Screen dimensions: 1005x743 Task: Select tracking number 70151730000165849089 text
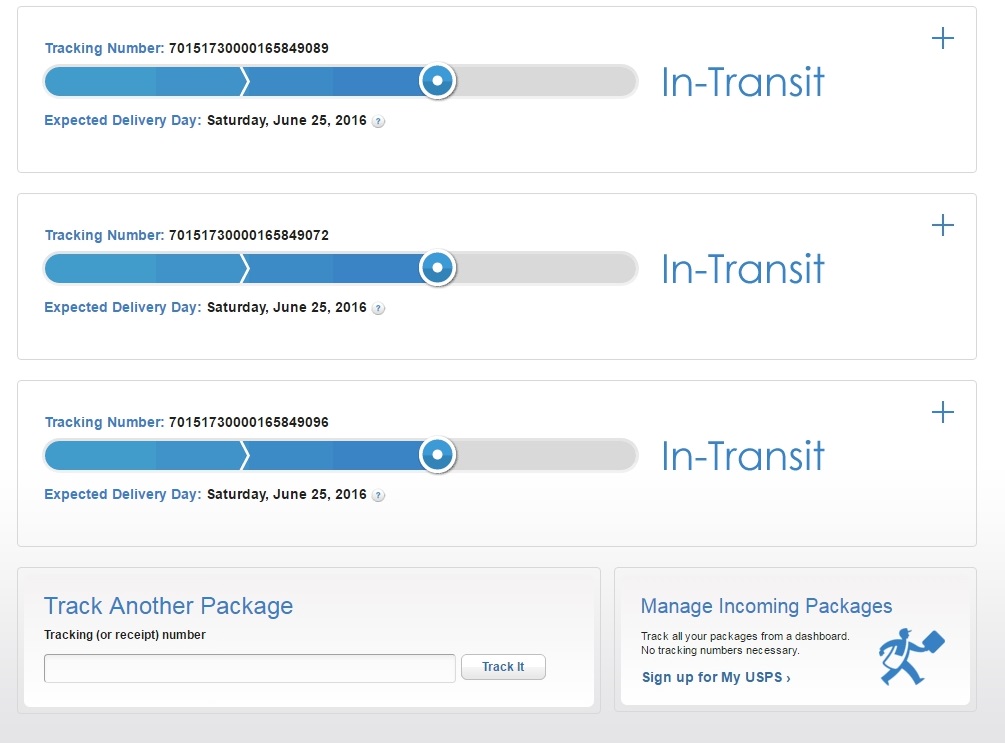click(x=249, y=48)
